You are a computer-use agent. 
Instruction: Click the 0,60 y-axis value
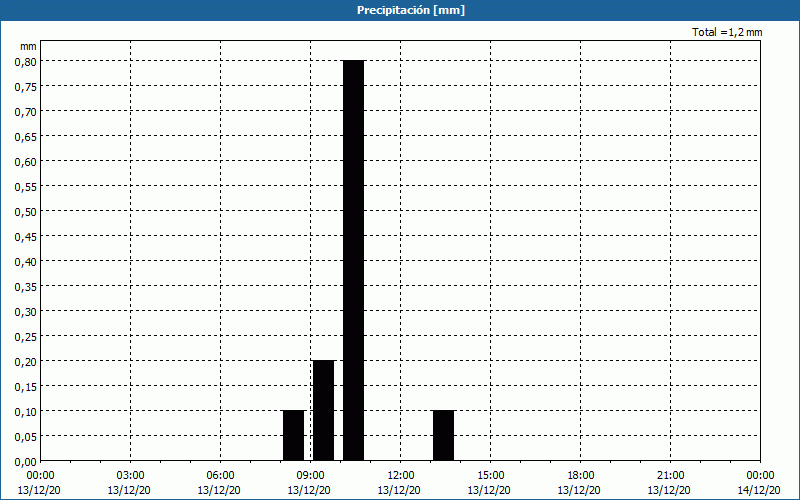26,162
